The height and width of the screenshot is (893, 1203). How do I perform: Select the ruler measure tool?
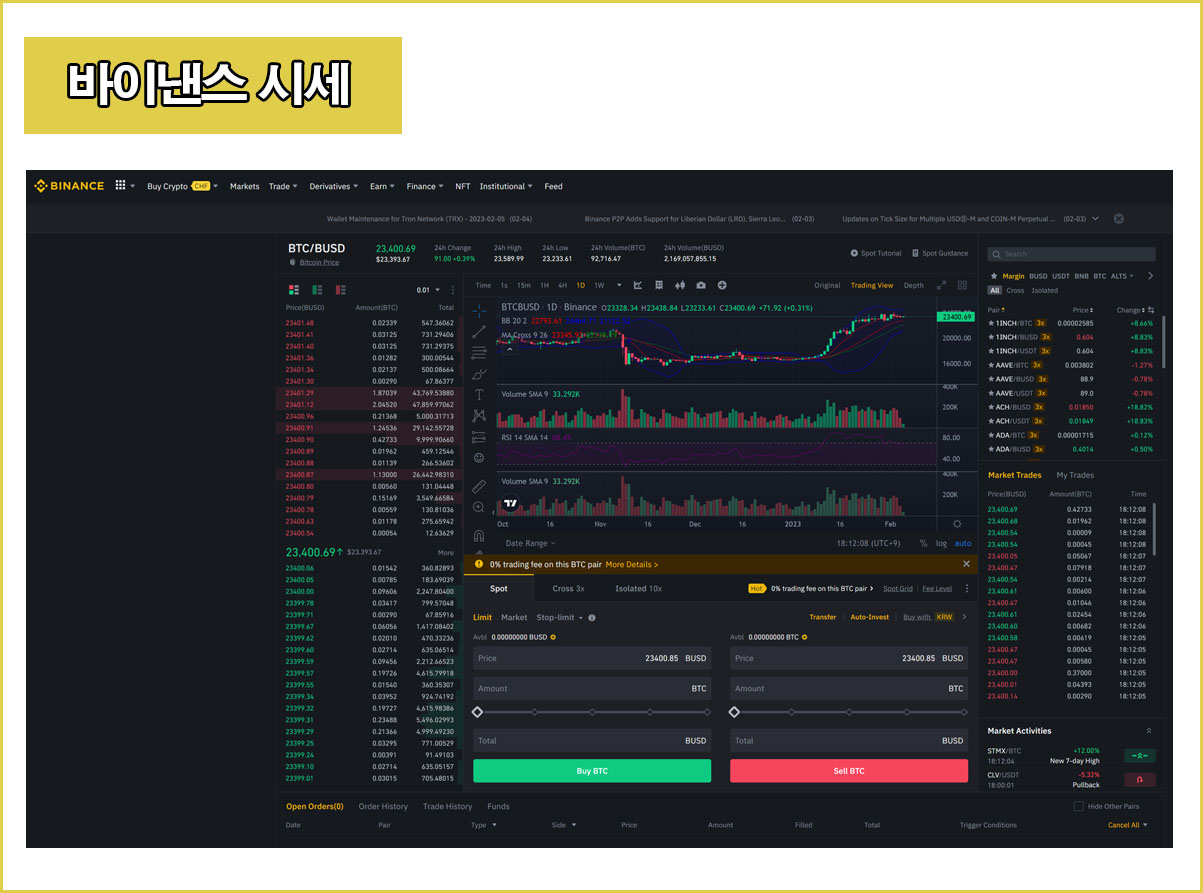(479, 486)
